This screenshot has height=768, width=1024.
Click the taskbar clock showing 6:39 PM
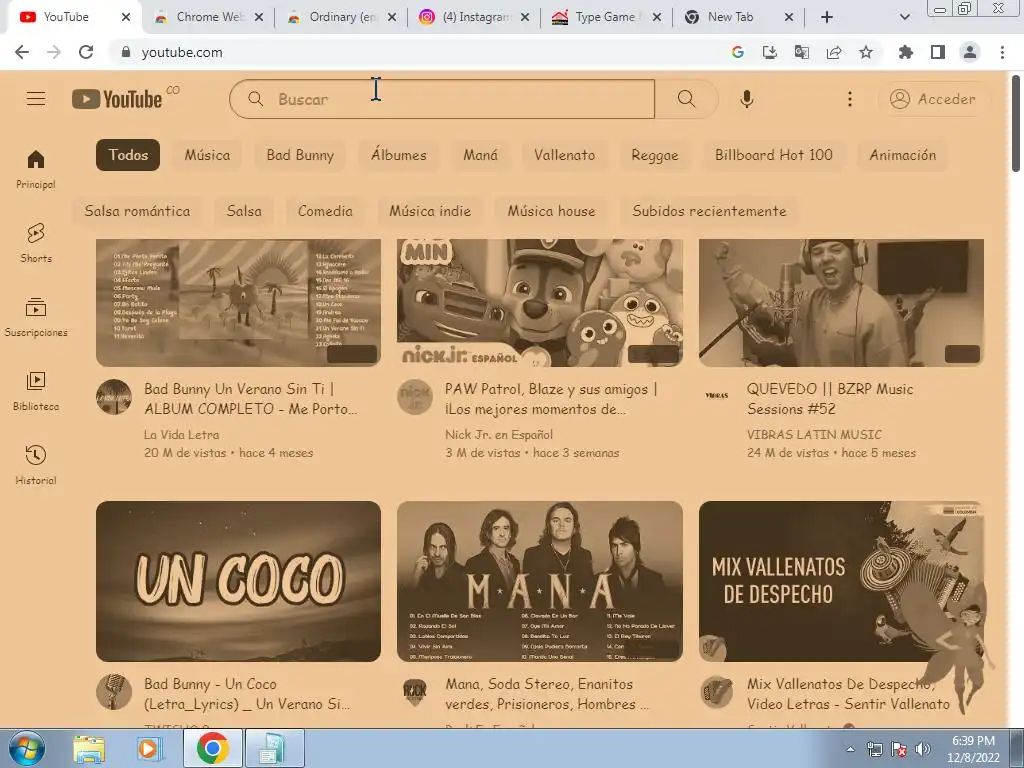pyautogui.click(x=973, y=749)
